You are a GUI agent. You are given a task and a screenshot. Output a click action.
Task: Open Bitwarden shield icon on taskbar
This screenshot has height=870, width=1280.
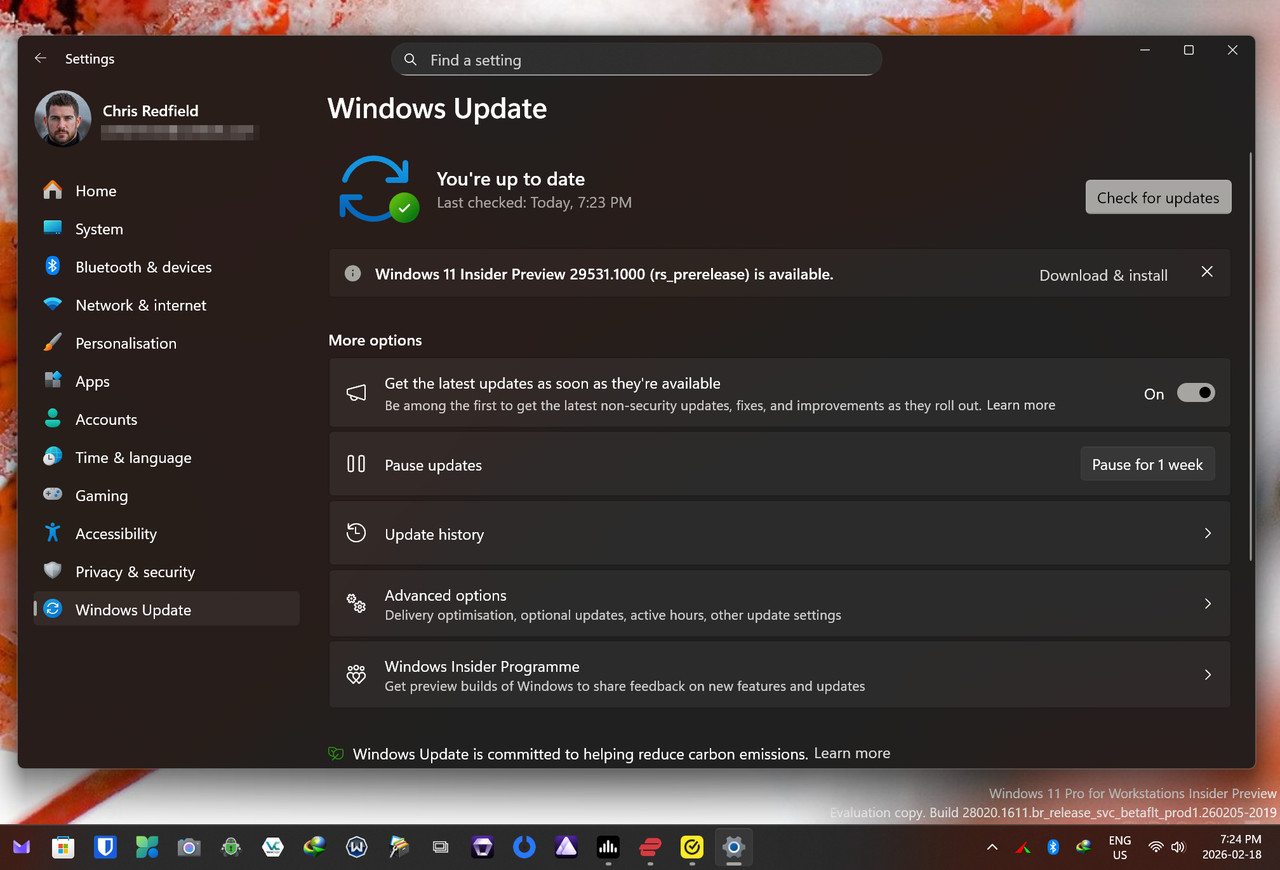(105, 847)
